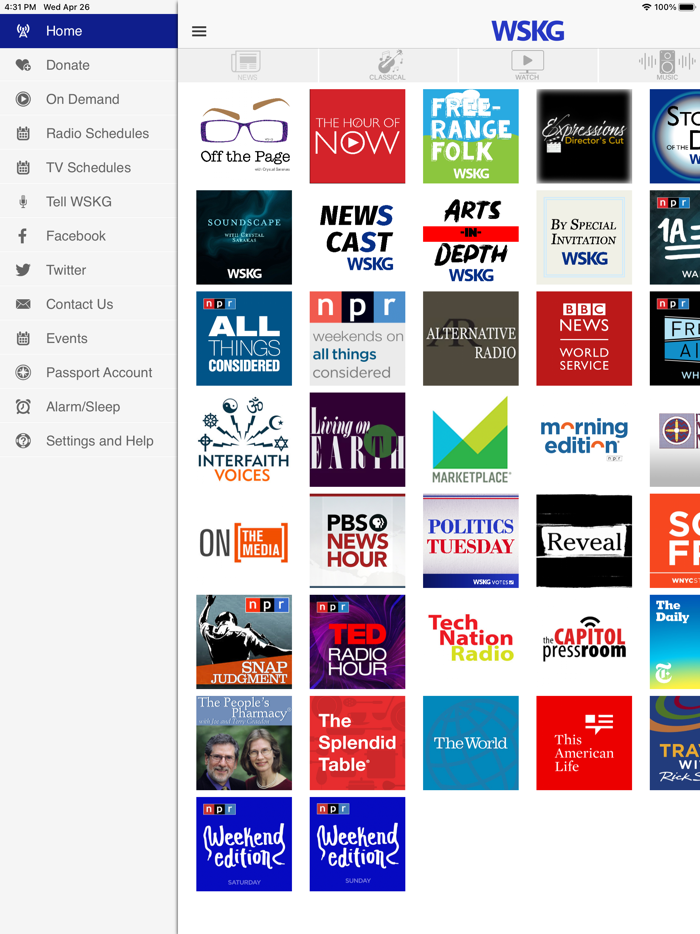
Task: Open the News Cast WSKG tile
Action: click(357, 237)
